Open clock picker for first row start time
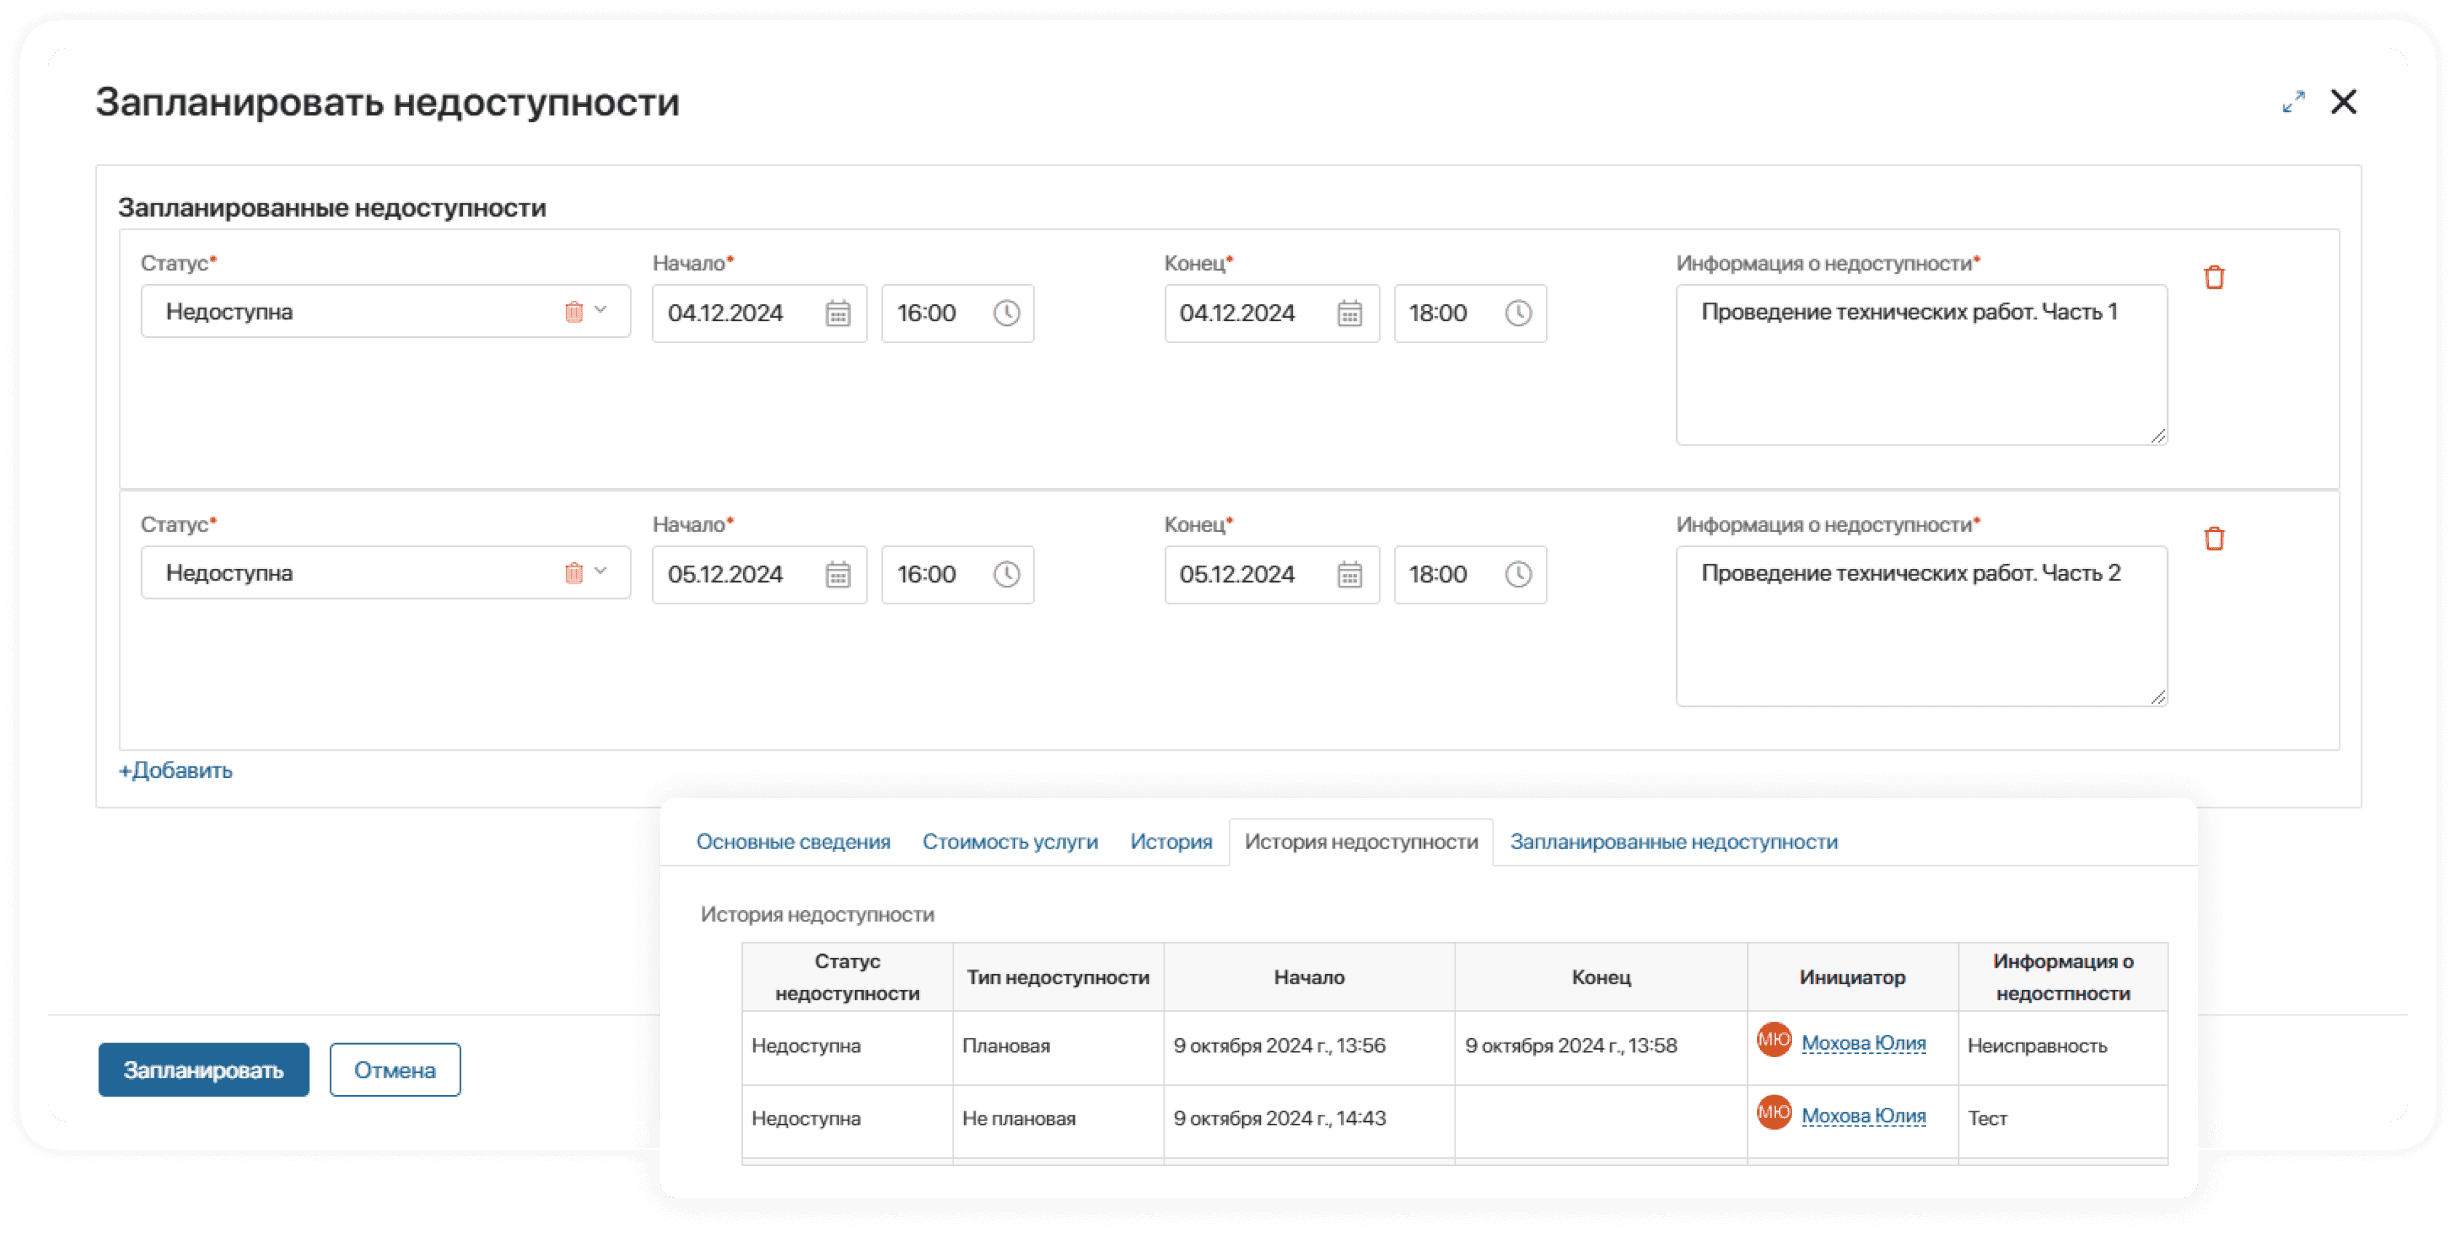The image size is (2456, 1238). point(1006,314)
